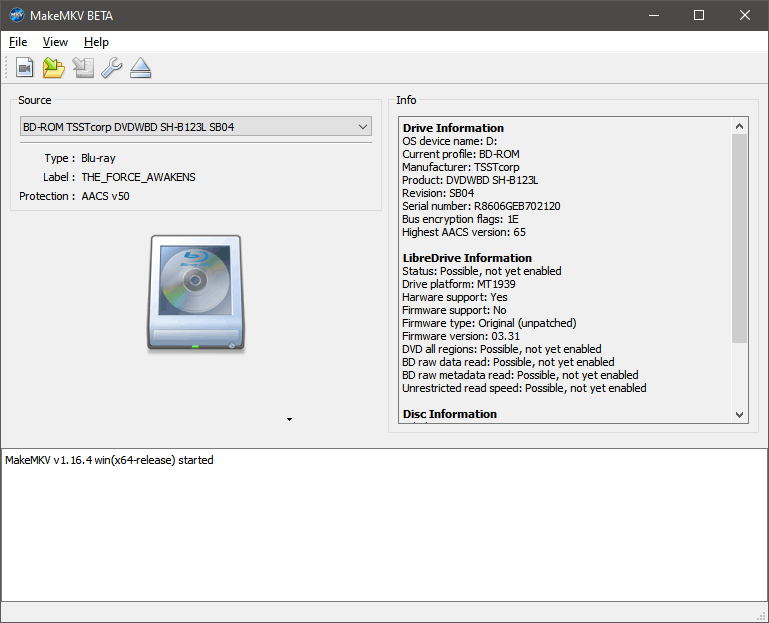Click the large Blu-ray drive open-disc button
The height and width of the screenshot is (623, 769).
pyautogui.click(x=196, y=293)
